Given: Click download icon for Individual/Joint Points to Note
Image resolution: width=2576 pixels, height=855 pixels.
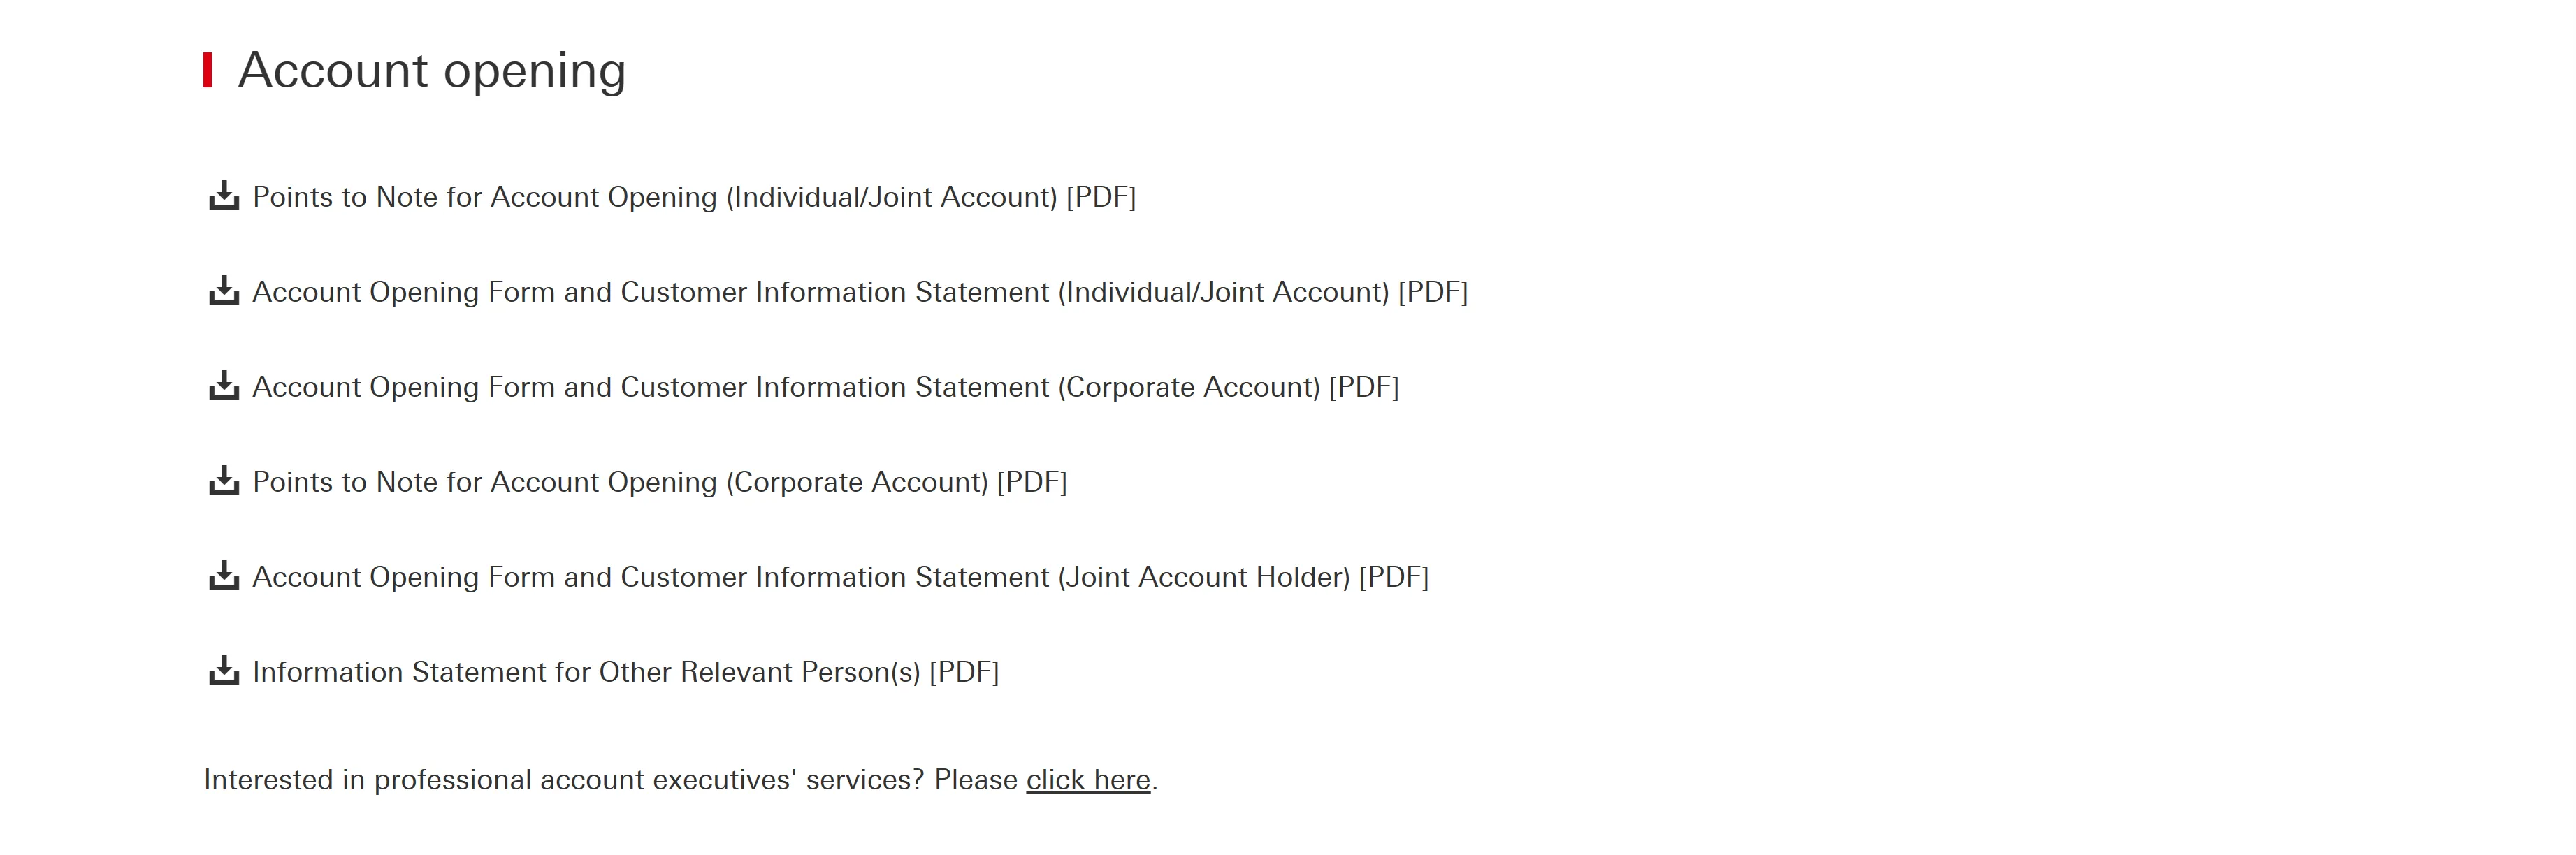Looking at the screenshot, I should (224, 196).
